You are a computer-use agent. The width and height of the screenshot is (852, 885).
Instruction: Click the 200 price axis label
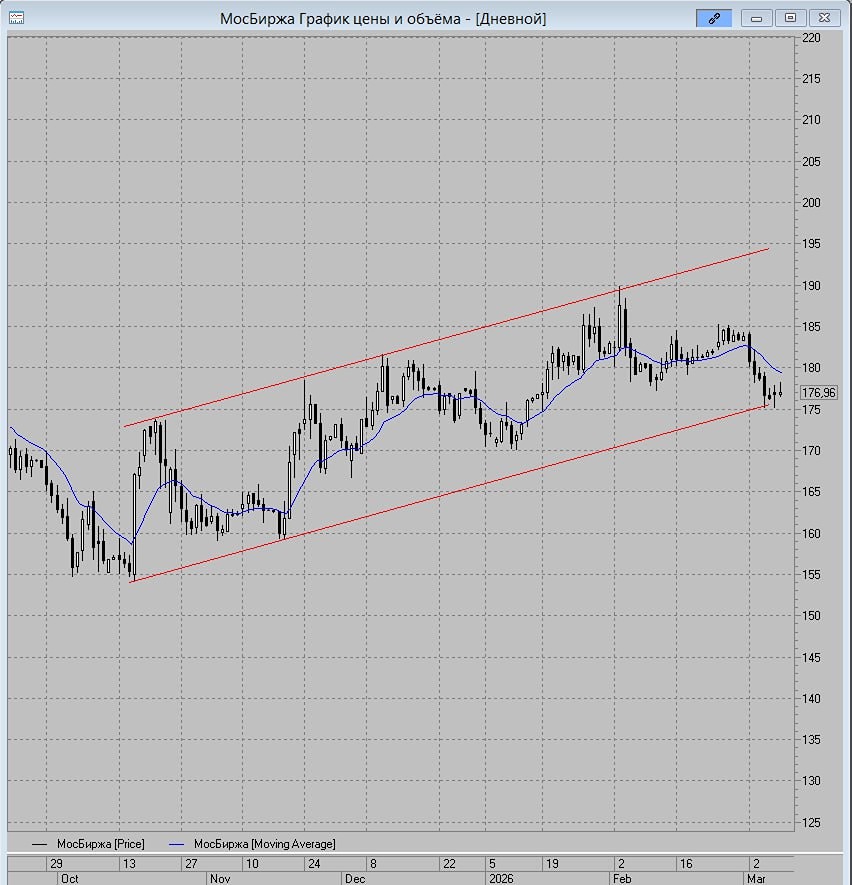(x=811, y=203)
